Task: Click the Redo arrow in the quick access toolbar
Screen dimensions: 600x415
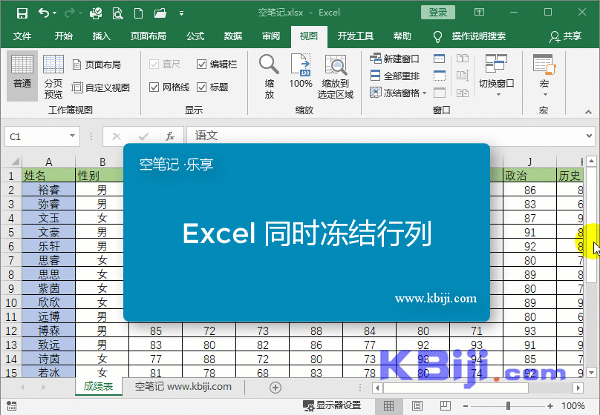Action: [x=70, y=13]
